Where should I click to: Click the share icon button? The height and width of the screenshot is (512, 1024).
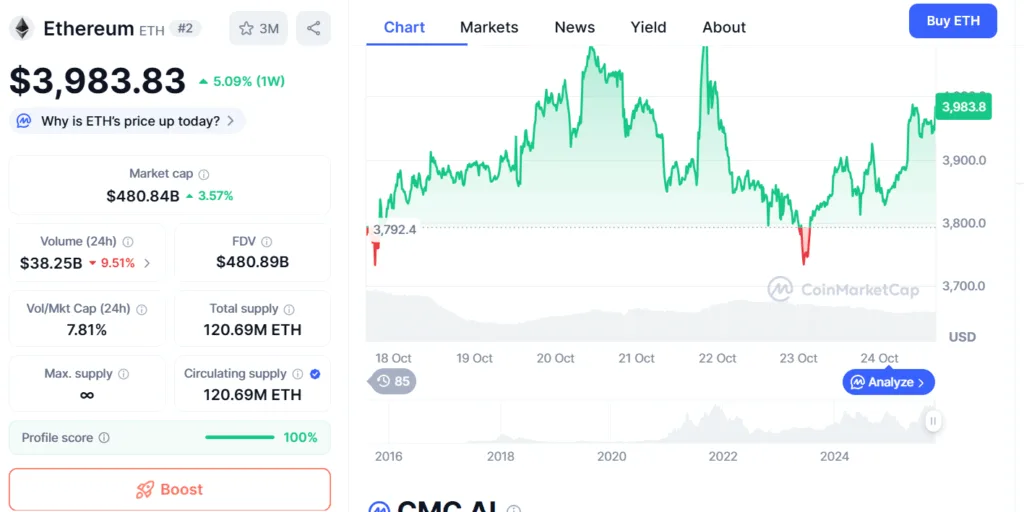click(x=314, y=28)
